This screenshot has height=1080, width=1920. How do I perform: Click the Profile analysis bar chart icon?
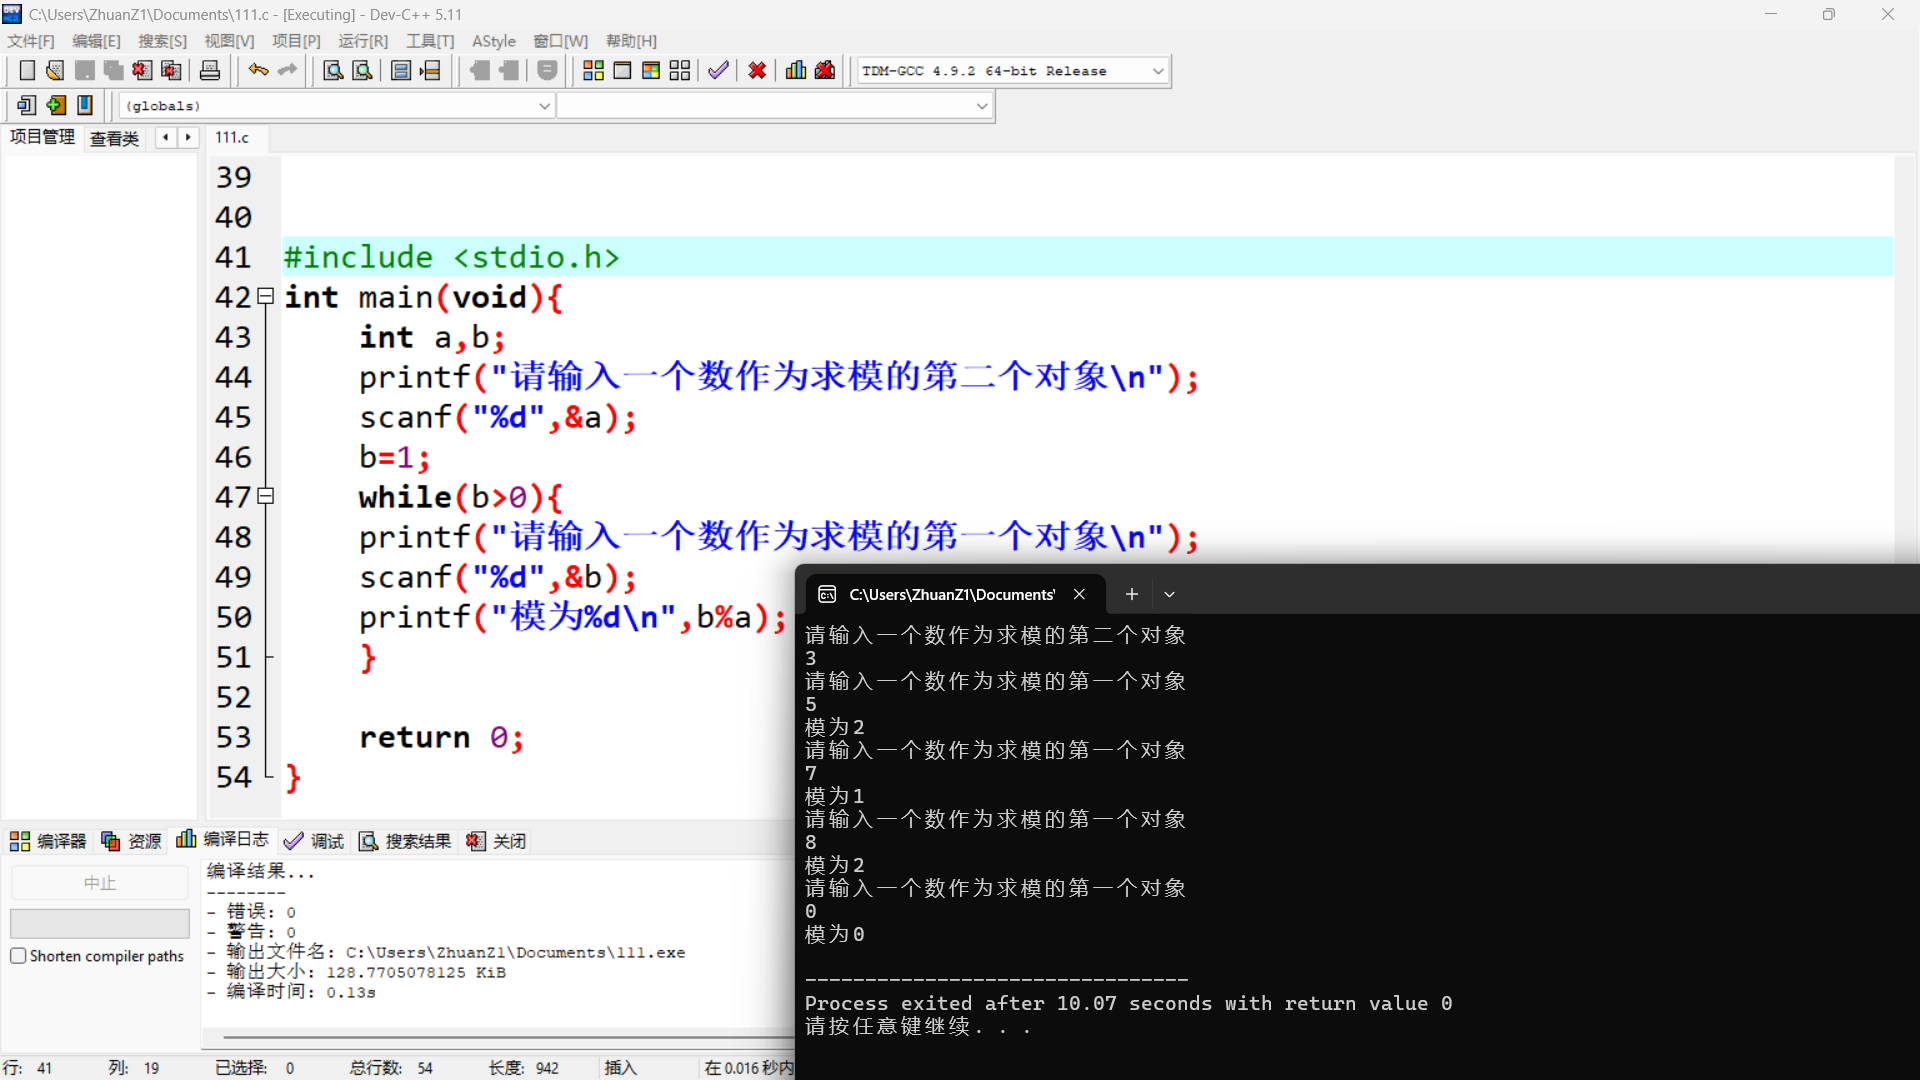(796, 71)
